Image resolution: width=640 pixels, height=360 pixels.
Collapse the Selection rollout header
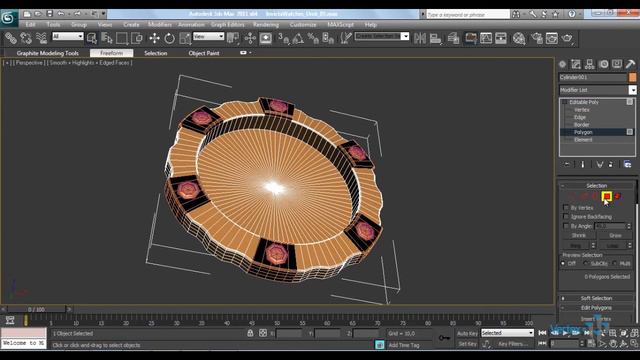pos(596,186)
